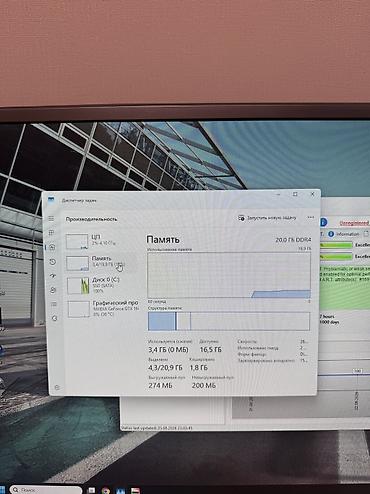This screenshot has height=494, width=370.
Task: Select the Память (Memory) performance item
Action: (x=101, y=262)
